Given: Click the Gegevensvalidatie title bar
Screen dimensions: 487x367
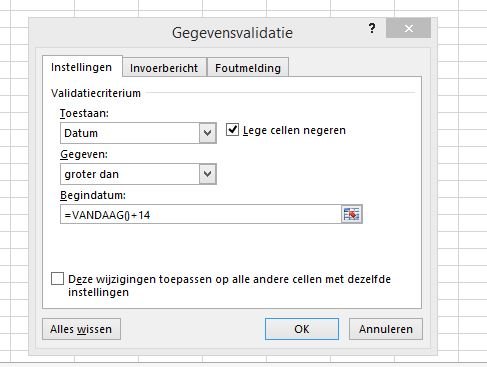Looking at the screenshot, I should [x=232, y=33].
